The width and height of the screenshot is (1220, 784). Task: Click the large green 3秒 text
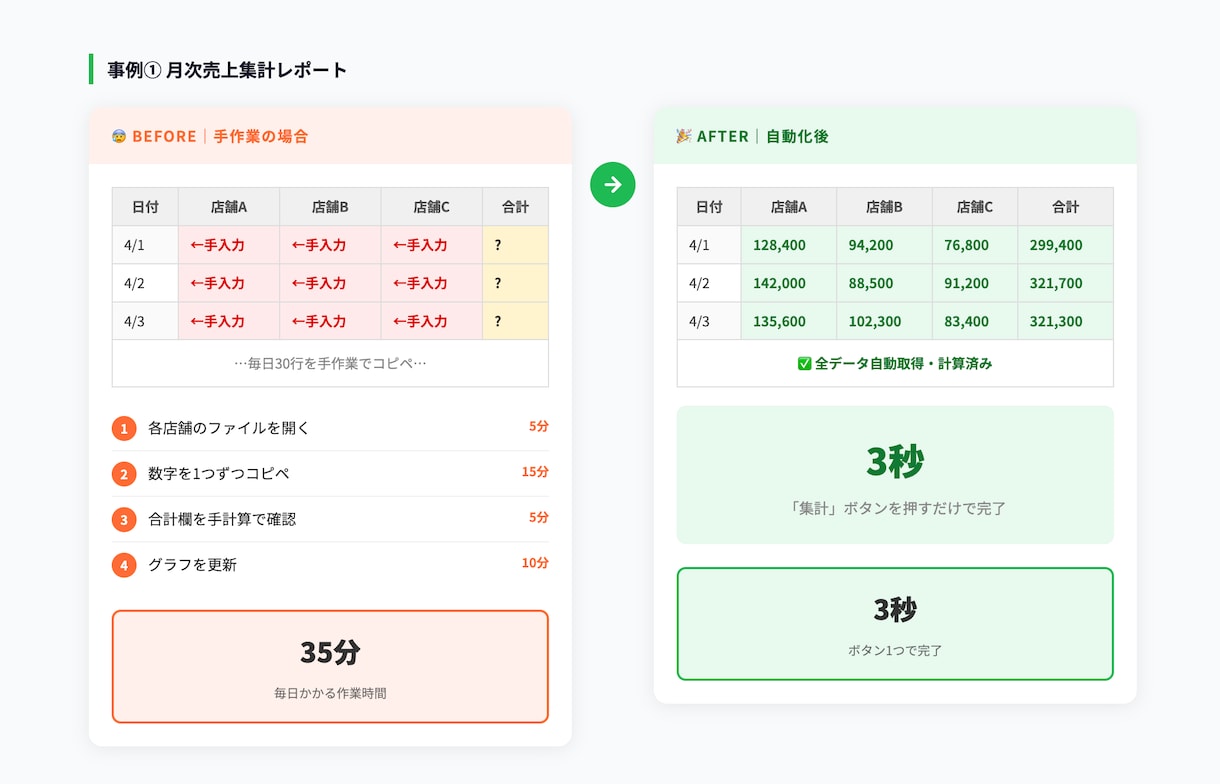pos(895,461)
